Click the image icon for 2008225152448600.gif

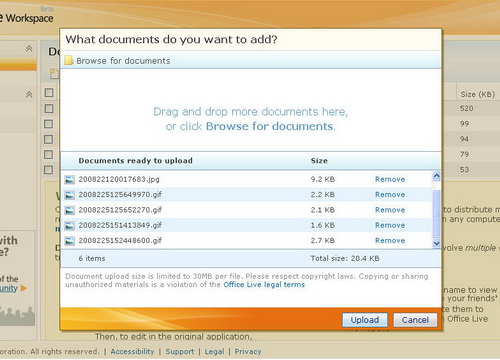point(69,241)
